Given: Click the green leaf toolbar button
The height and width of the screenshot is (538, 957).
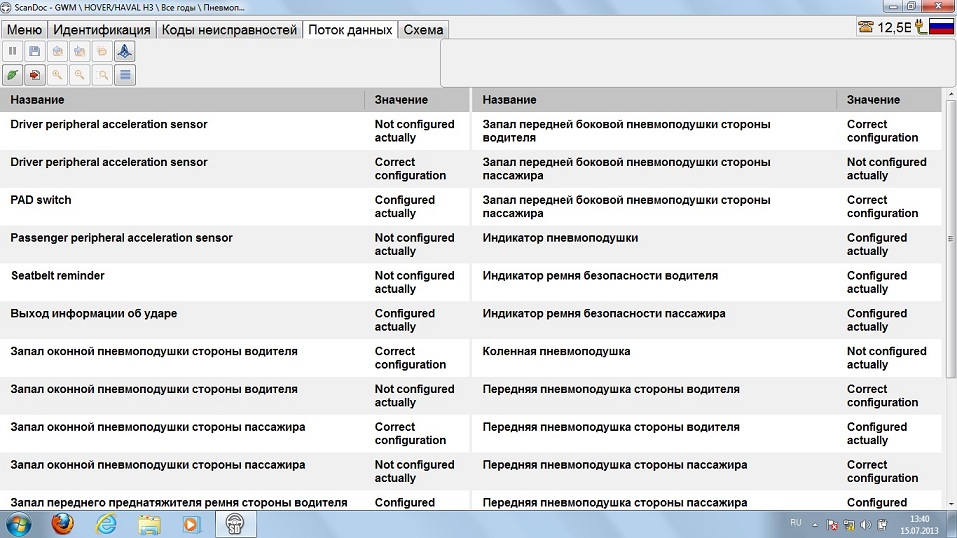Looking at the screenshot, I should pos(12,75).
